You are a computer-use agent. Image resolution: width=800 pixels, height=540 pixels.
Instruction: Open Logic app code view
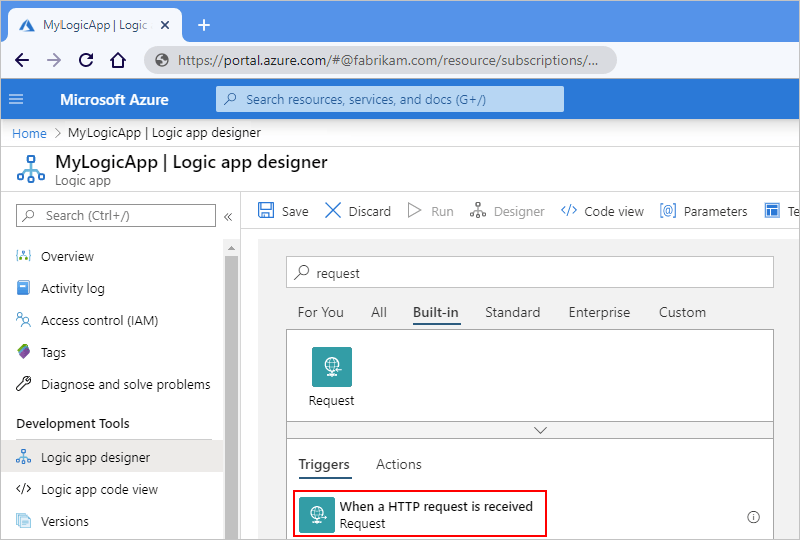pyautogui.click(x=99, y=489)
